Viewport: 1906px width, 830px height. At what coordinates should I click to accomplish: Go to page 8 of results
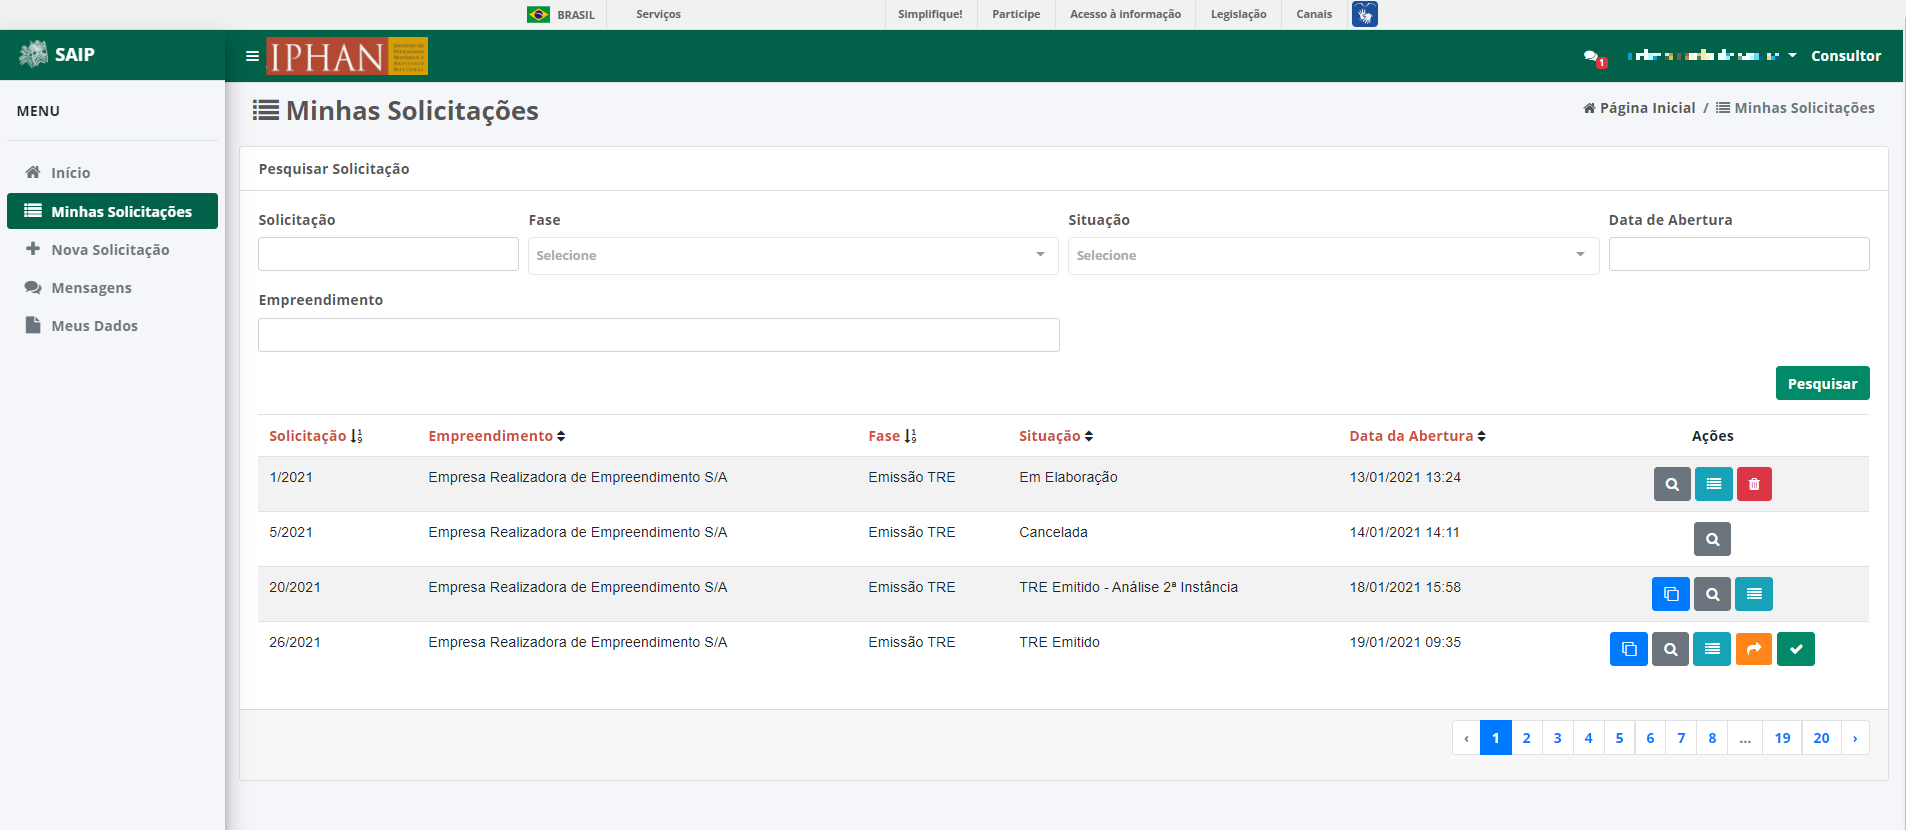coord(1712,738)
